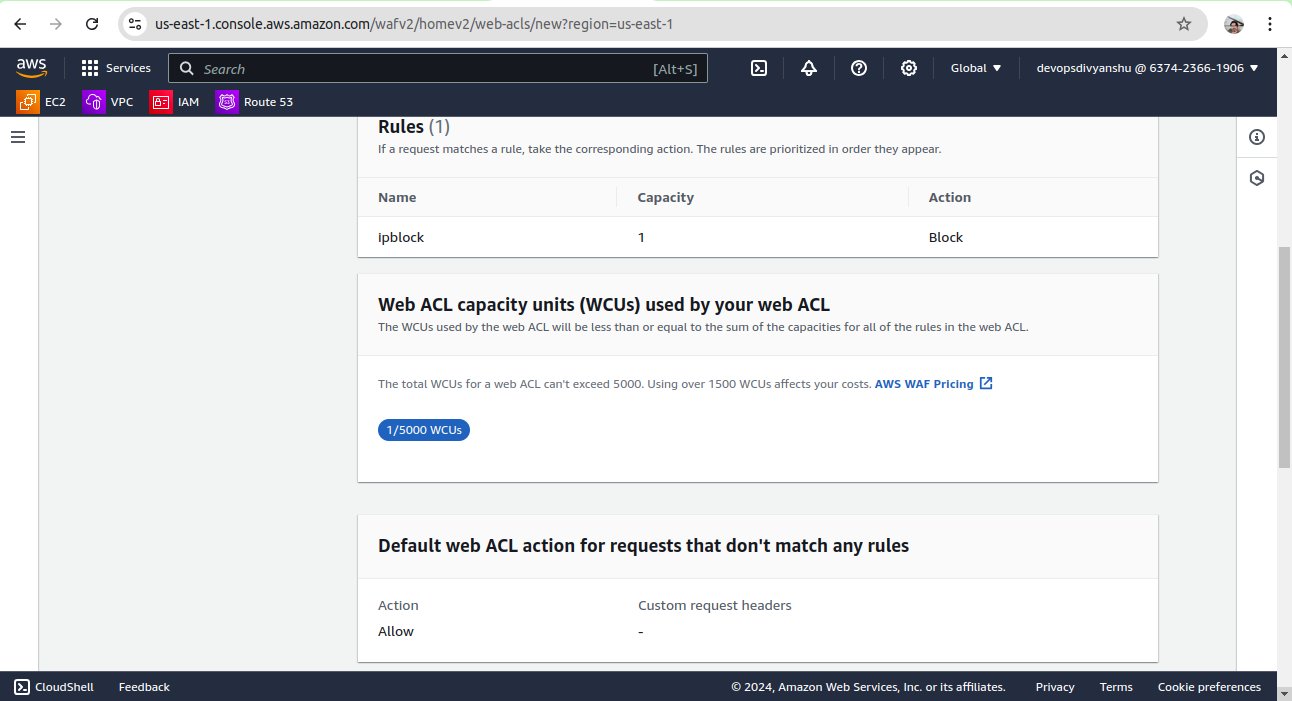
Task: Expand the devopsdivyanshu account dropdown
Action: coord(1147,68)
